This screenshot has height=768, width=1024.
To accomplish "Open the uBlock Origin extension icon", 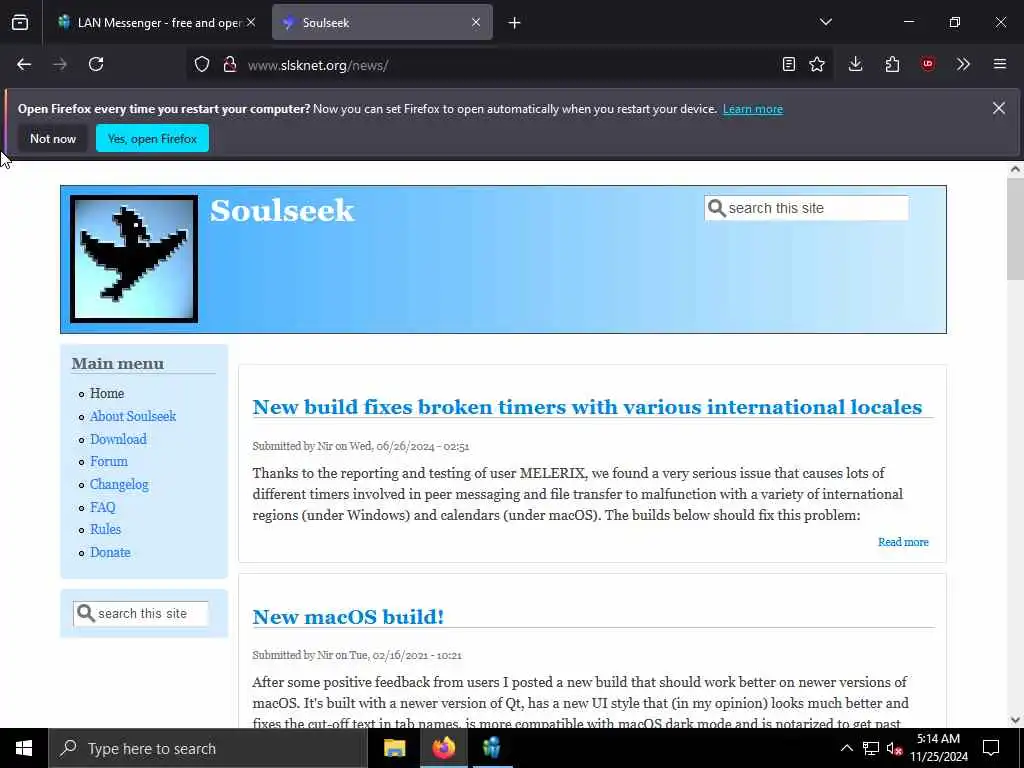I will click(x=928, y=64).
